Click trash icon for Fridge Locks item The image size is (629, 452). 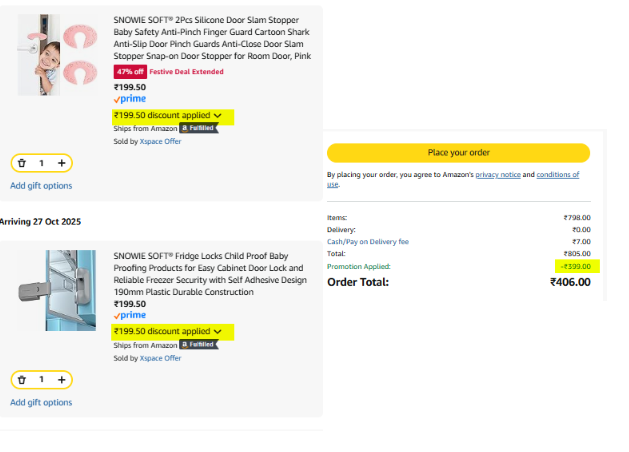[x=22, y=380]
